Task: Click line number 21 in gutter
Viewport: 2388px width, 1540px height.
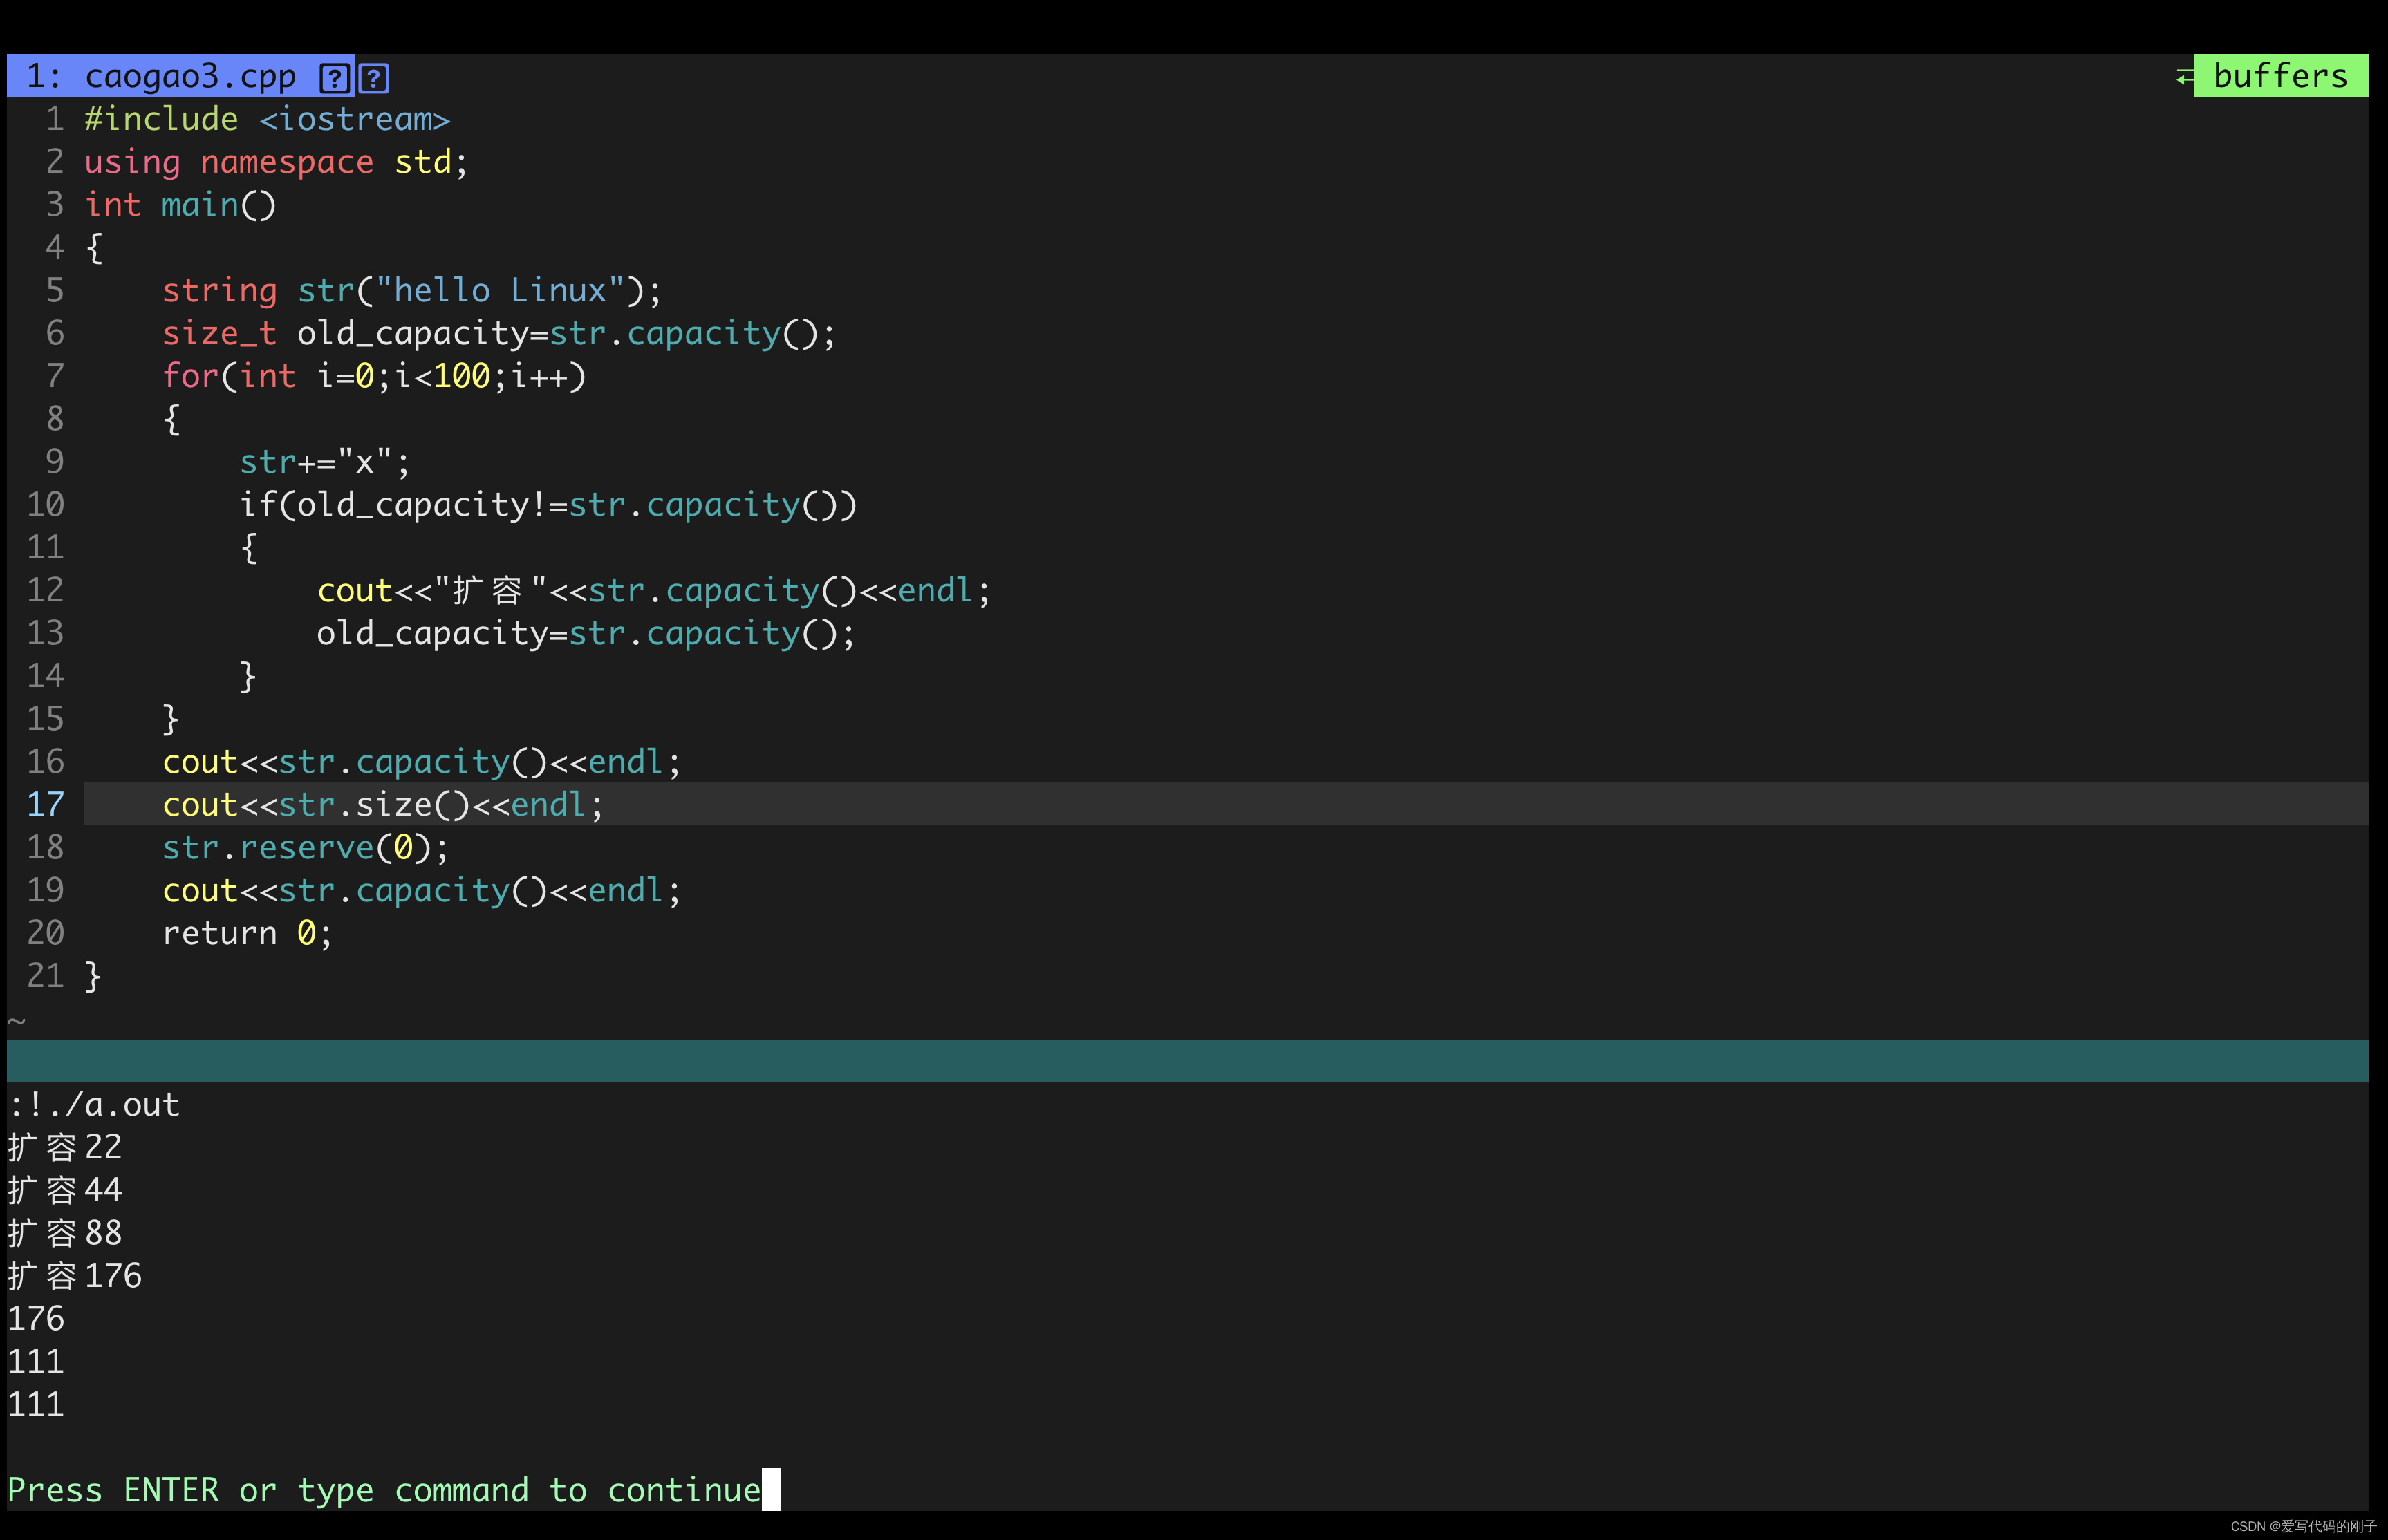Action: click(x=45, y=976)
